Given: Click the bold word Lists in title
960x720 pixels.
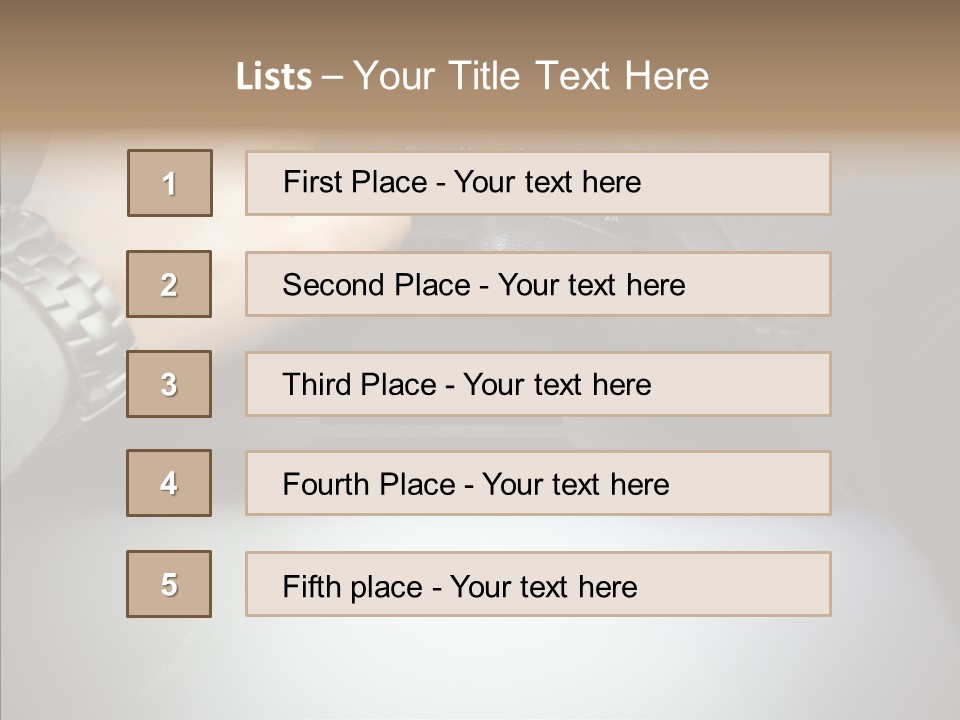Looking at the screenshot, I should (x=274, y=76).
